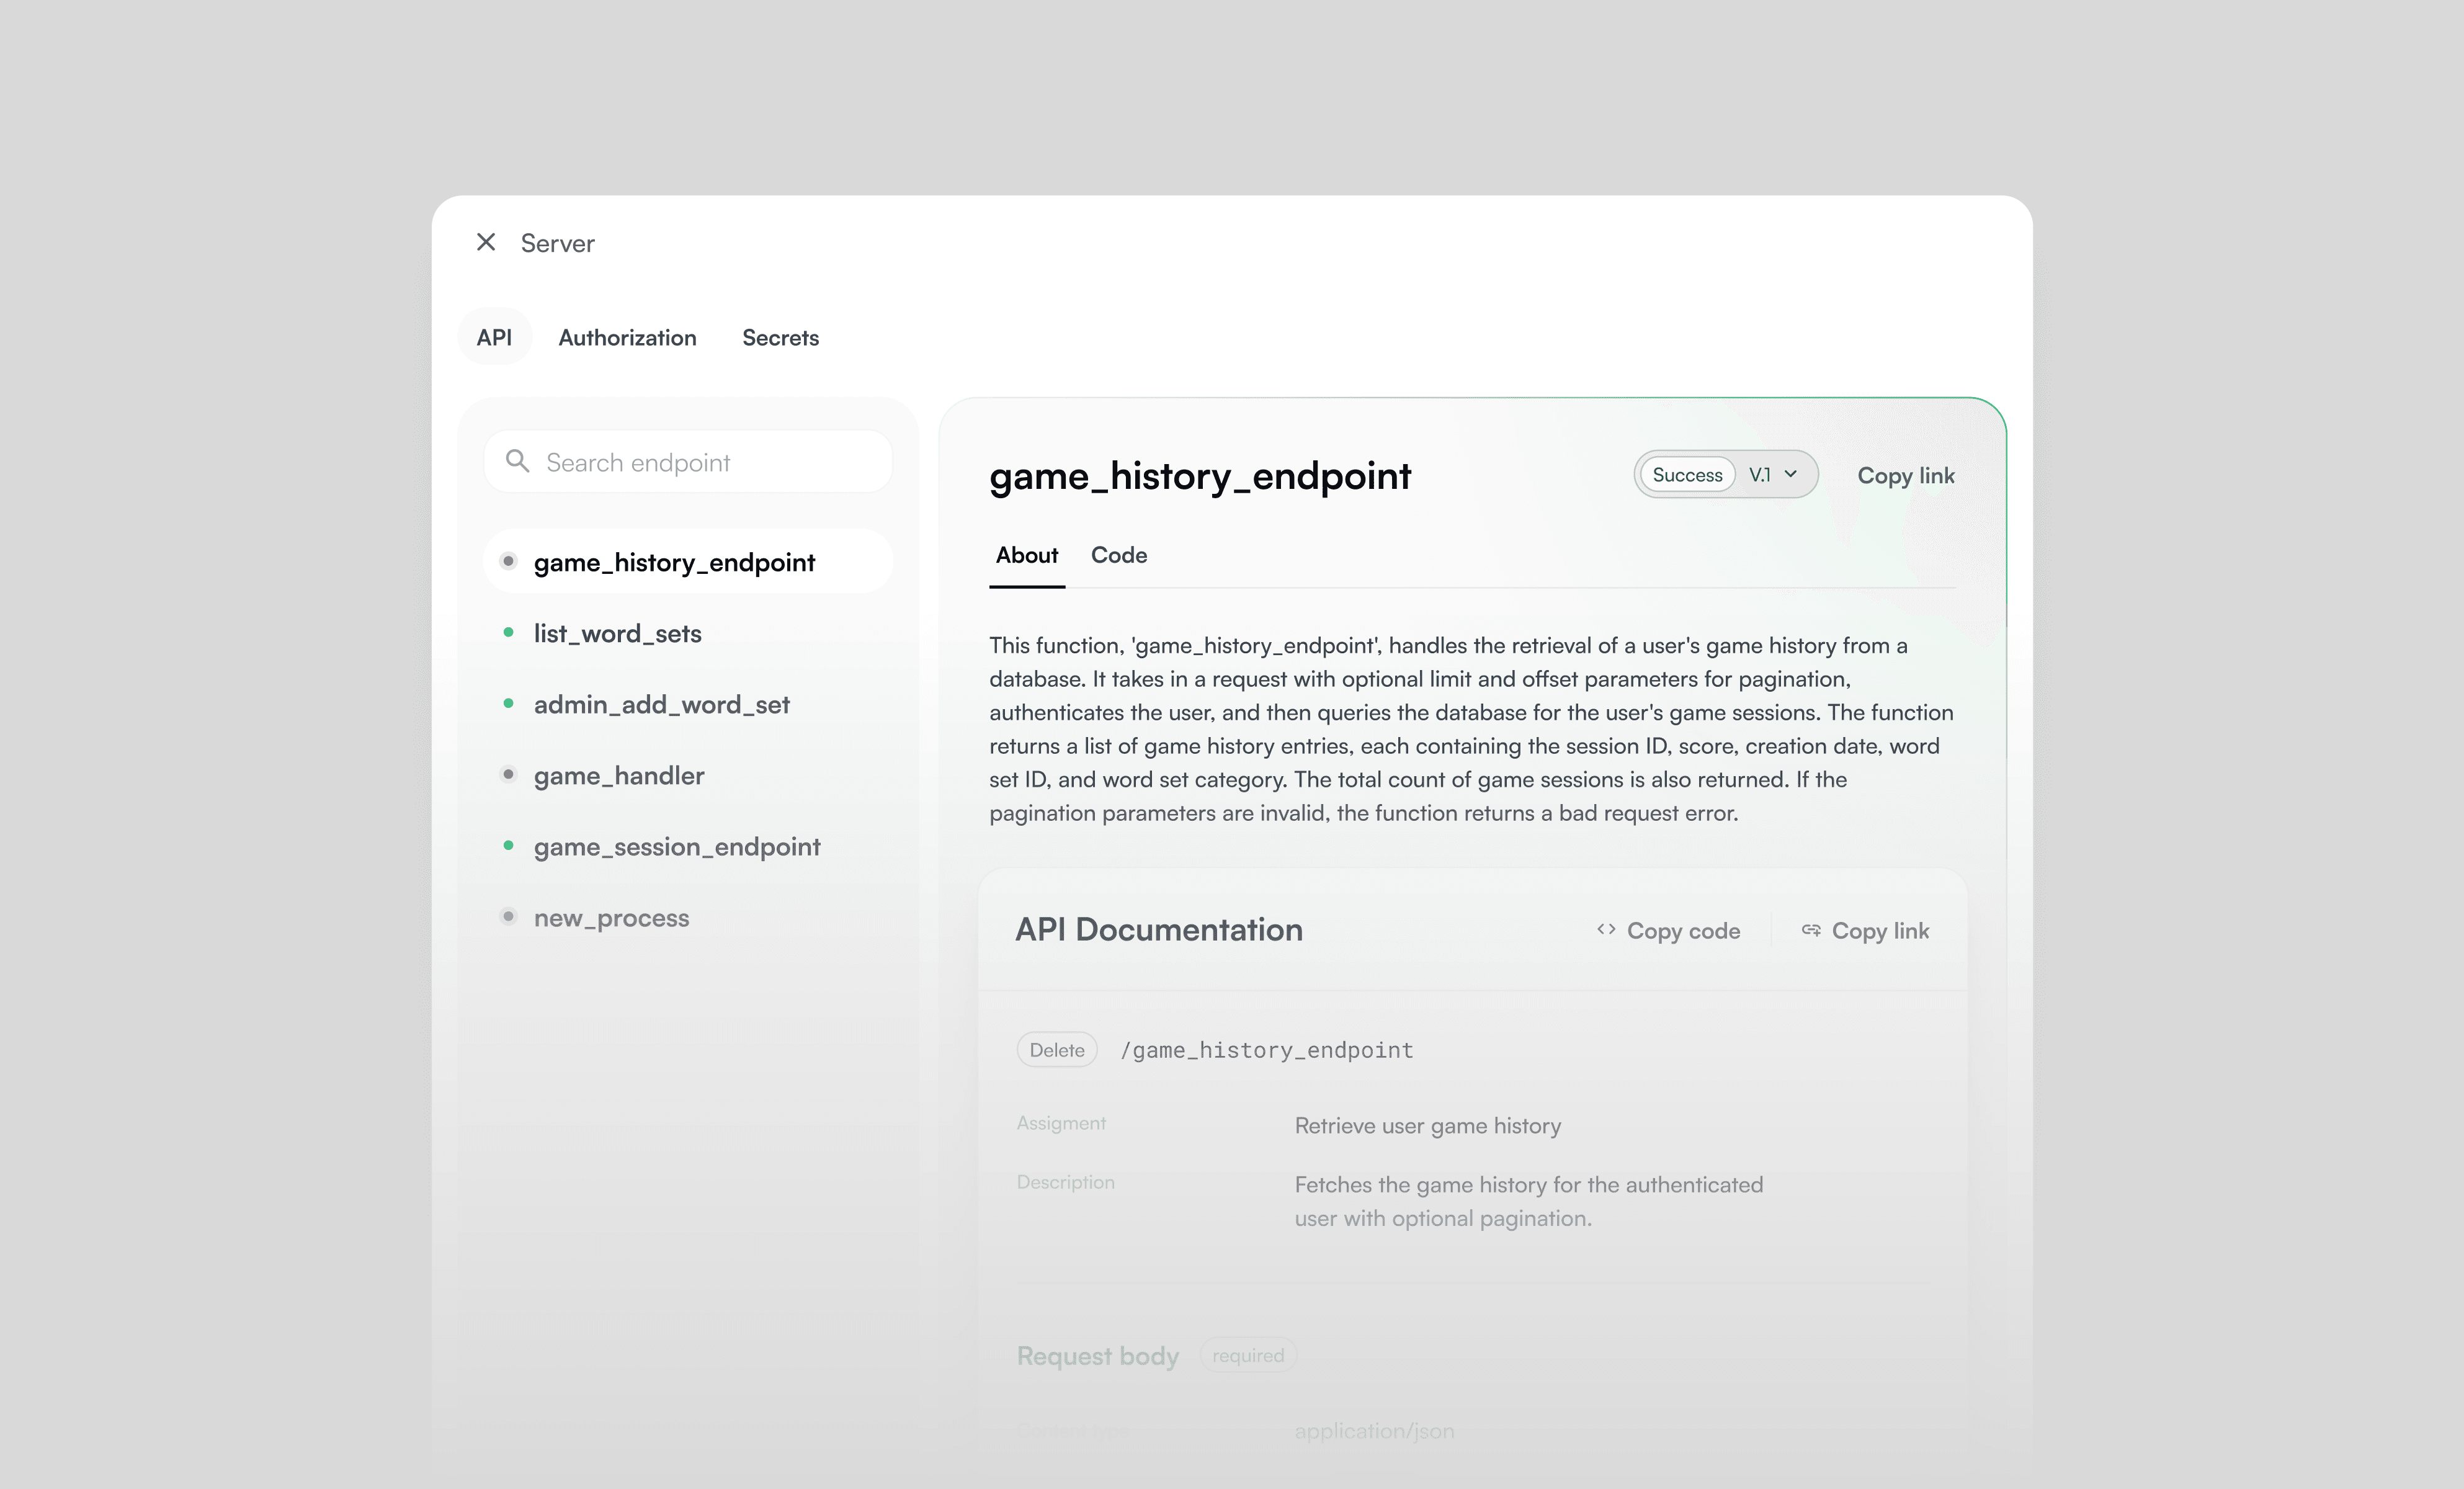This screenshot has height=1489, width=2464.
Task: Click green dot beside admin_add_word_set
Action: click(x=508, y=703)
